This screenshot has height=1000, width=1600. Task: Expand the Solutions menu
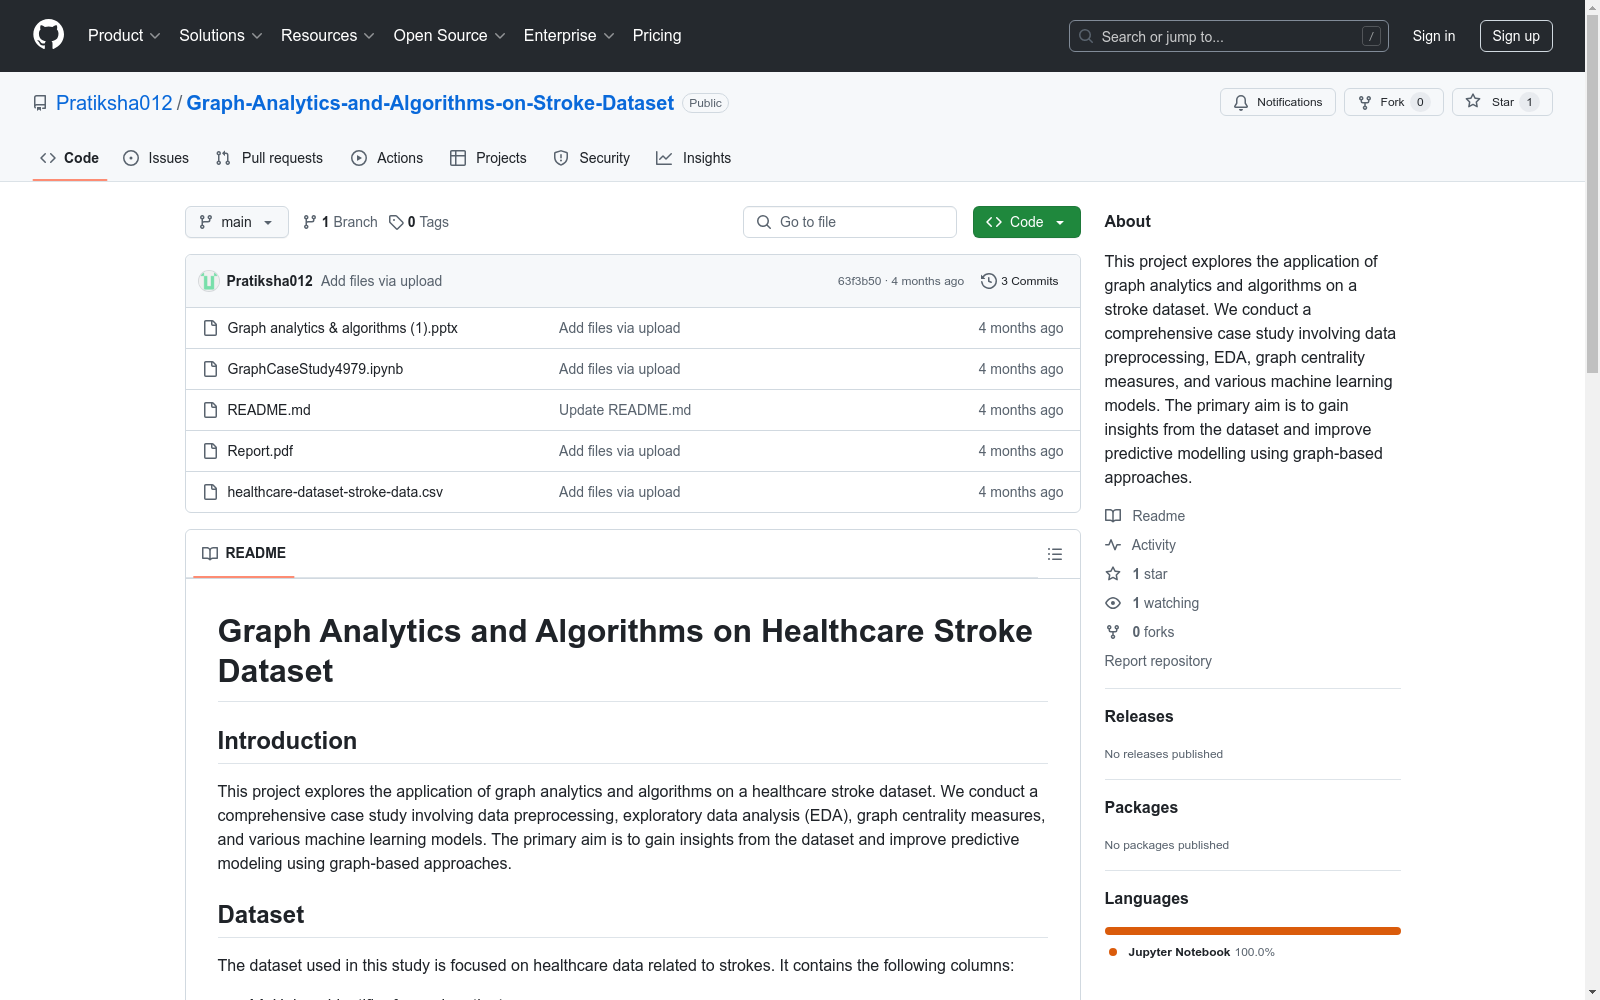tap(221, 35)
